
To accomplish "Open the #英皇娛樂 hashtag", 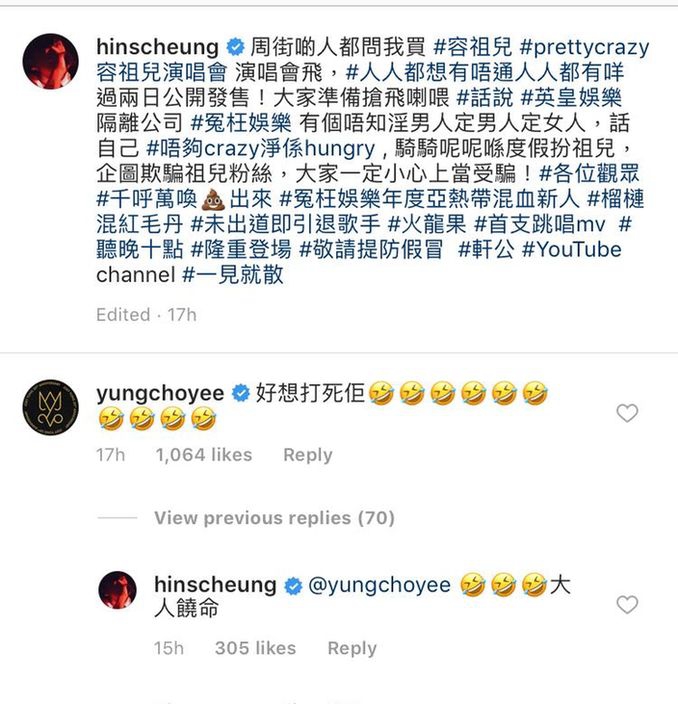I will pyautogui.click(x=571, y=98).
